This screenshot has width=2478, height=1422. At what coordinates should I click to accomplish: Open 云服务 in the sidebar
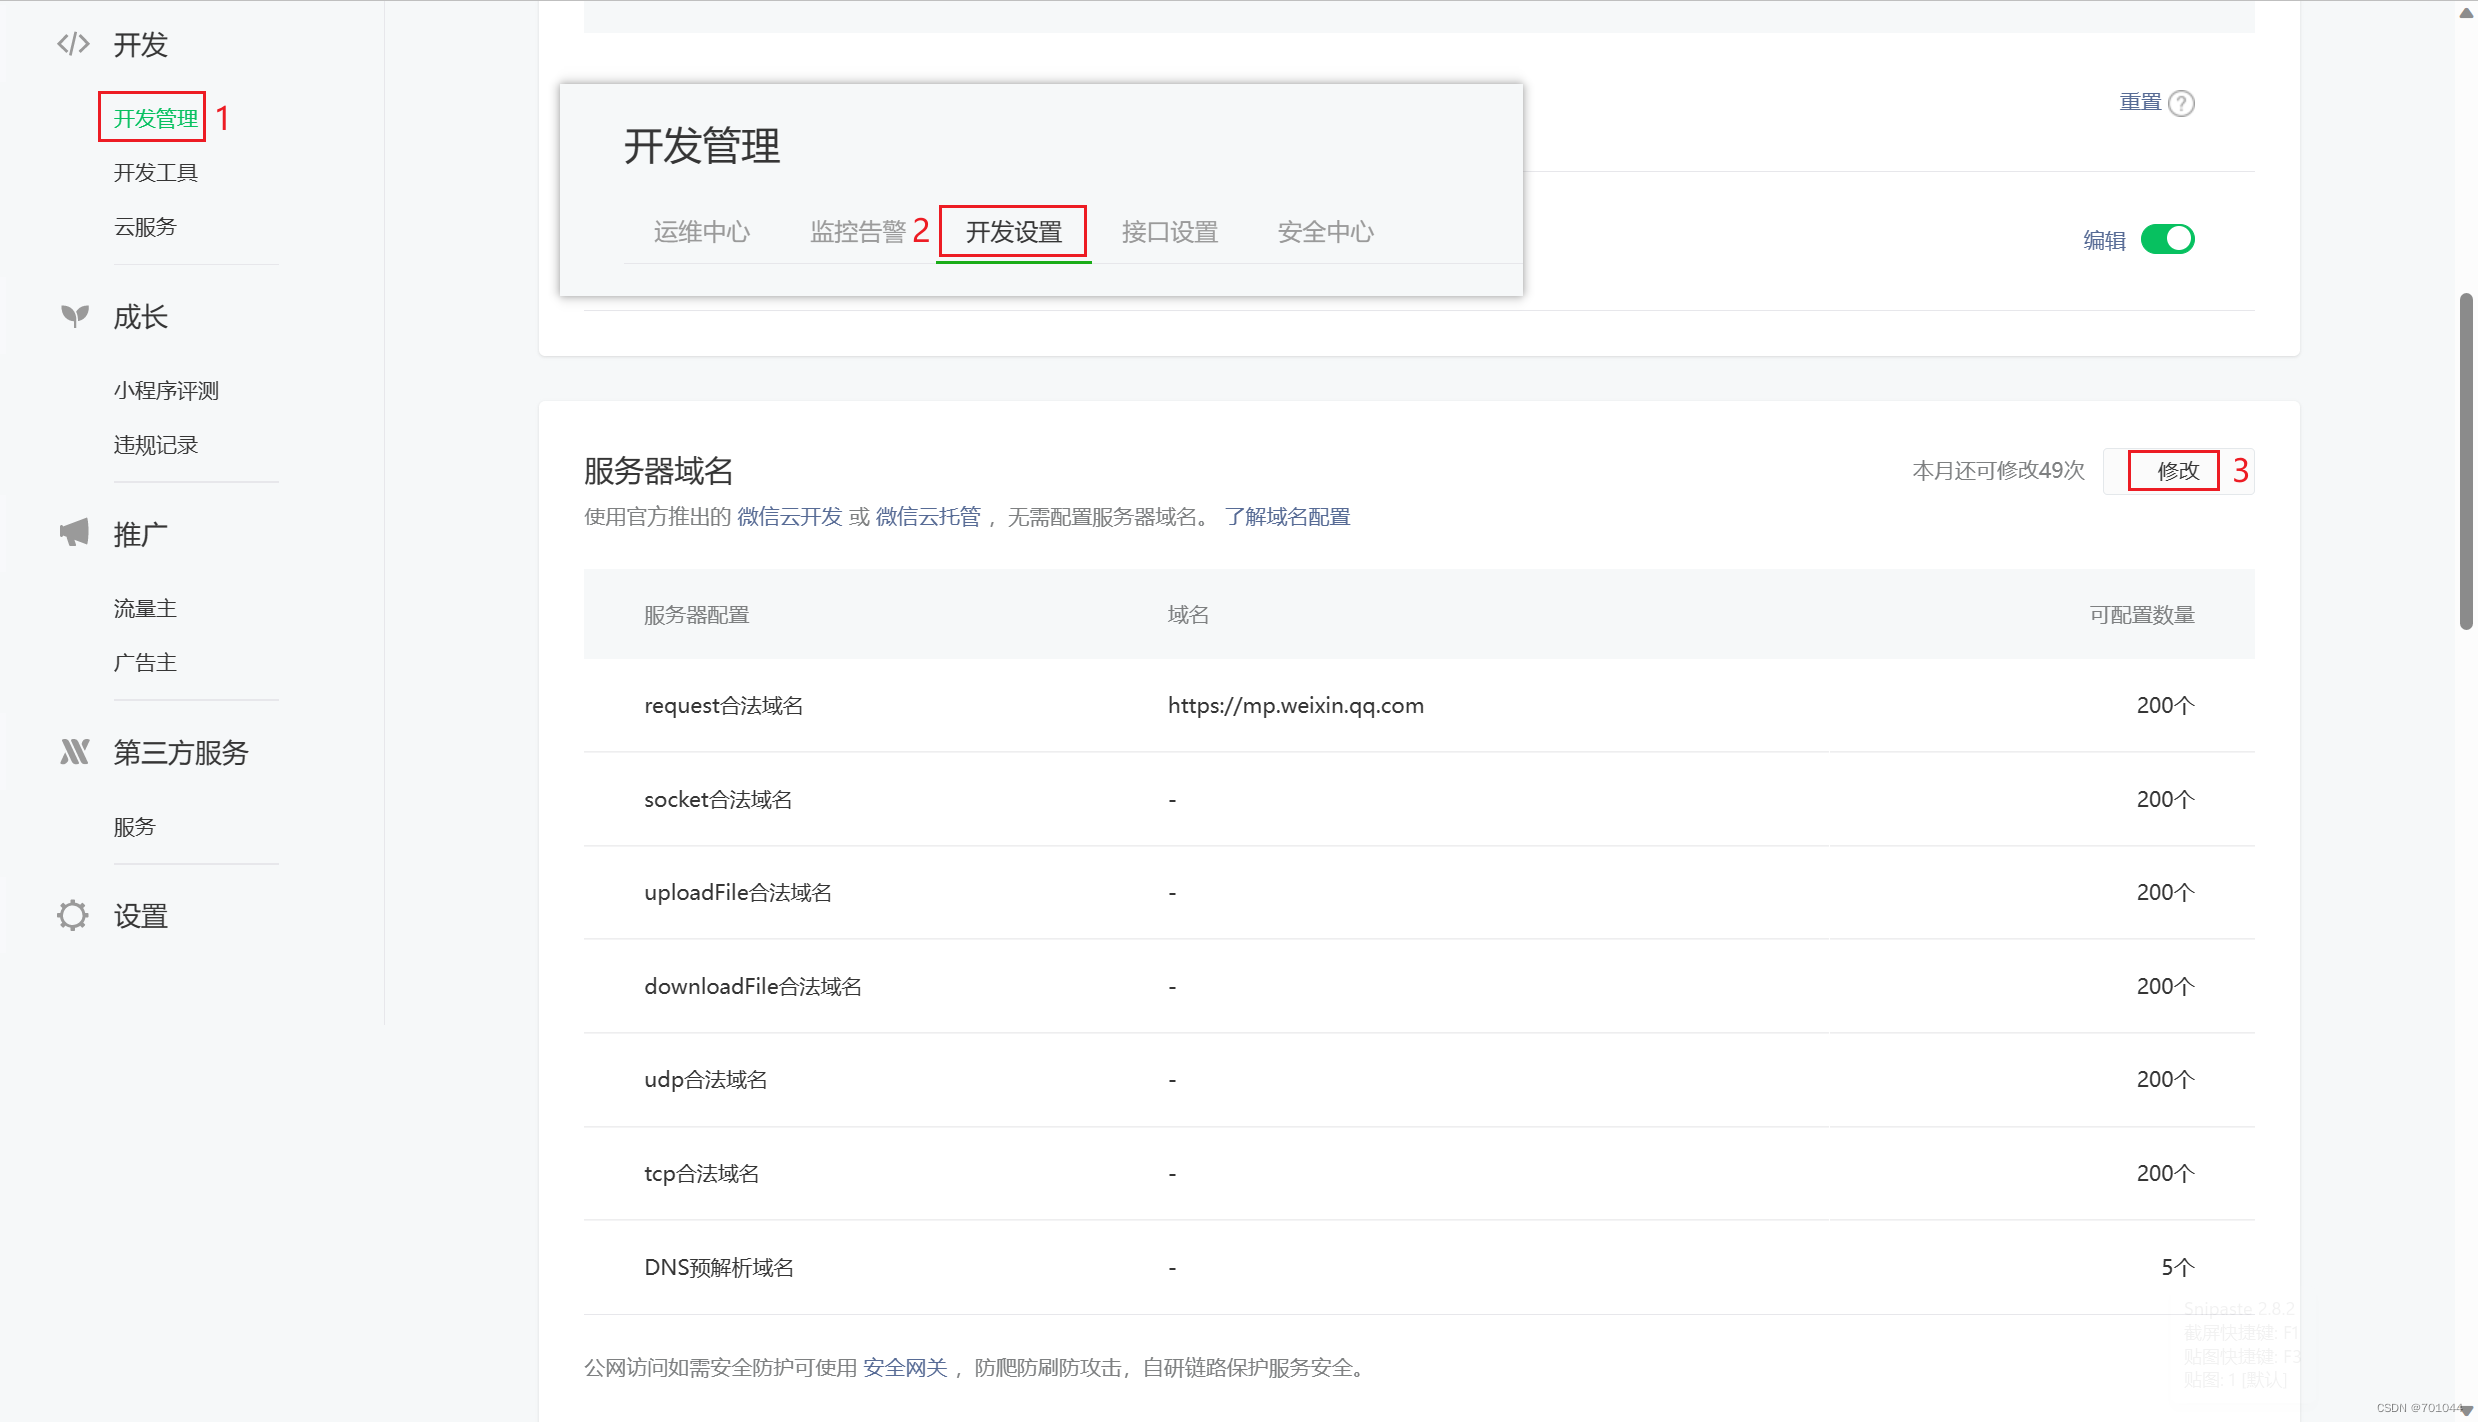[145, 227]
